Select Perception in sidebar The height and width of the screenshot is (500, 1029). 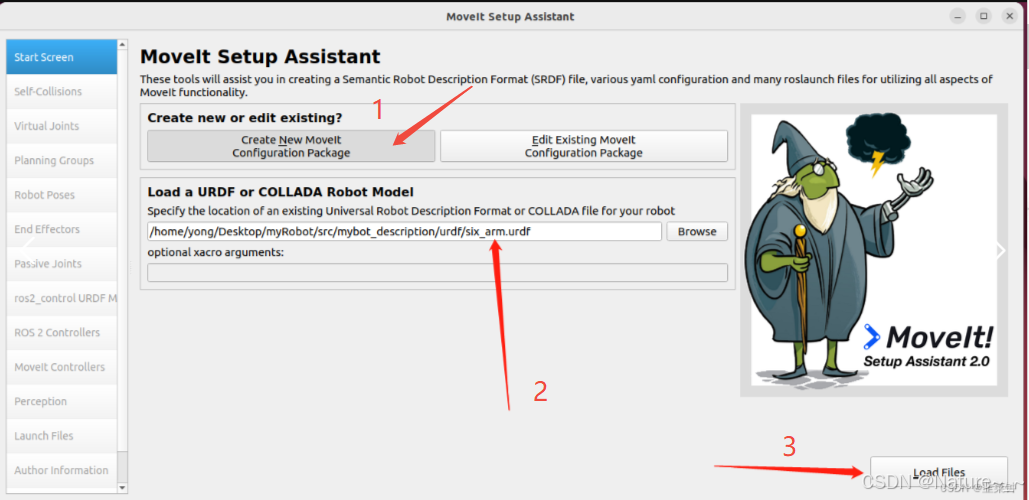click(x=62, y=402)
